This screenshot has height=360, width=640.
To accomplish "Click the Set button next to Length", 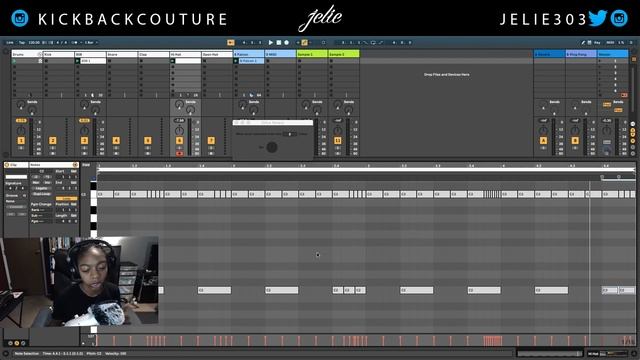I will click(x=74, y=216).
